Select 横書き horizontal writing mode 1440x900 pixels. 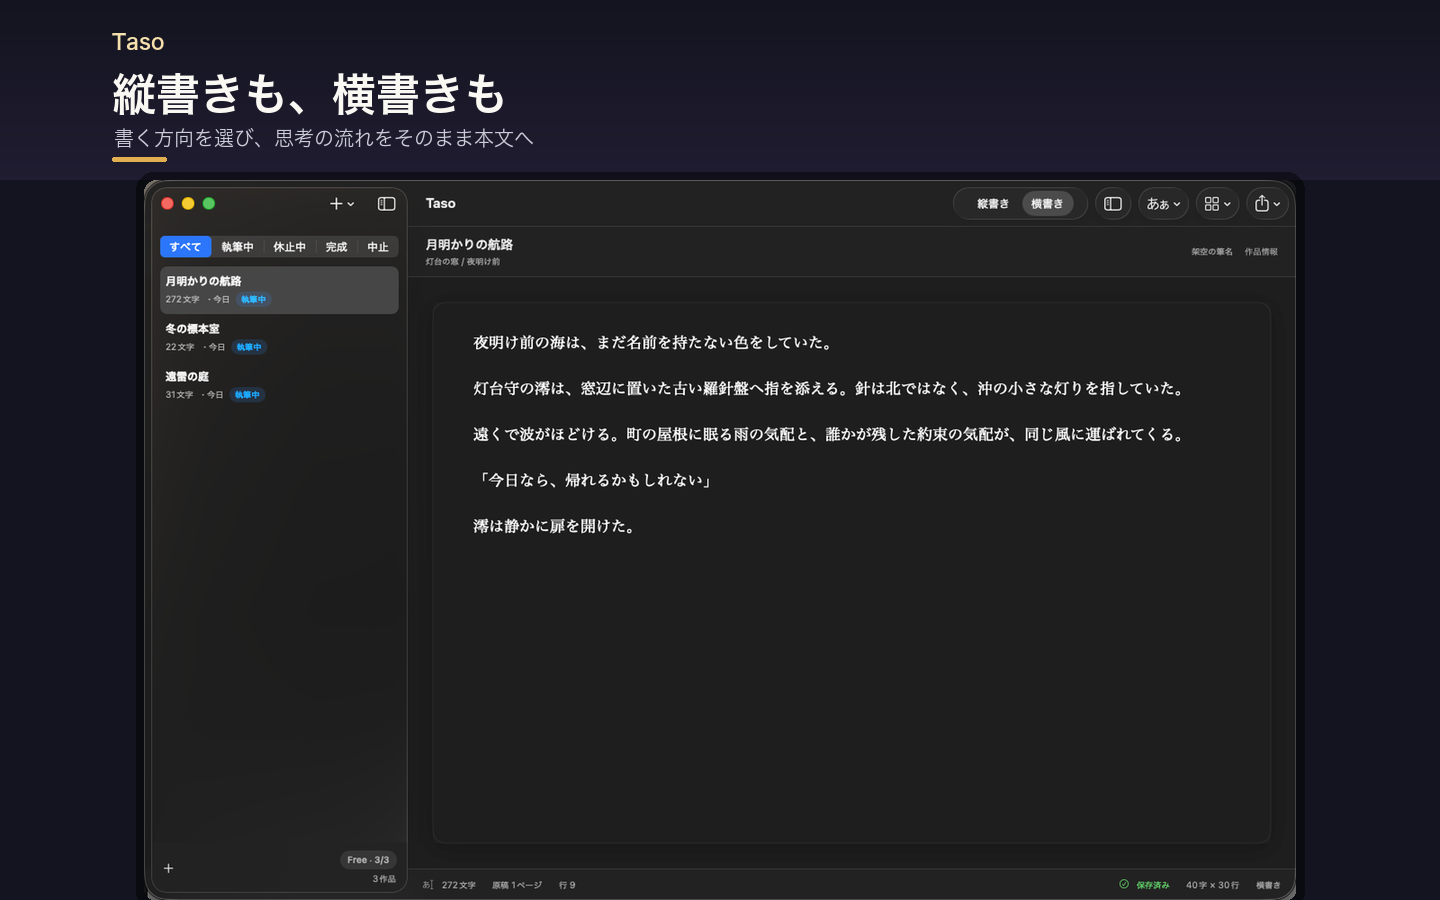(1047, 204)
